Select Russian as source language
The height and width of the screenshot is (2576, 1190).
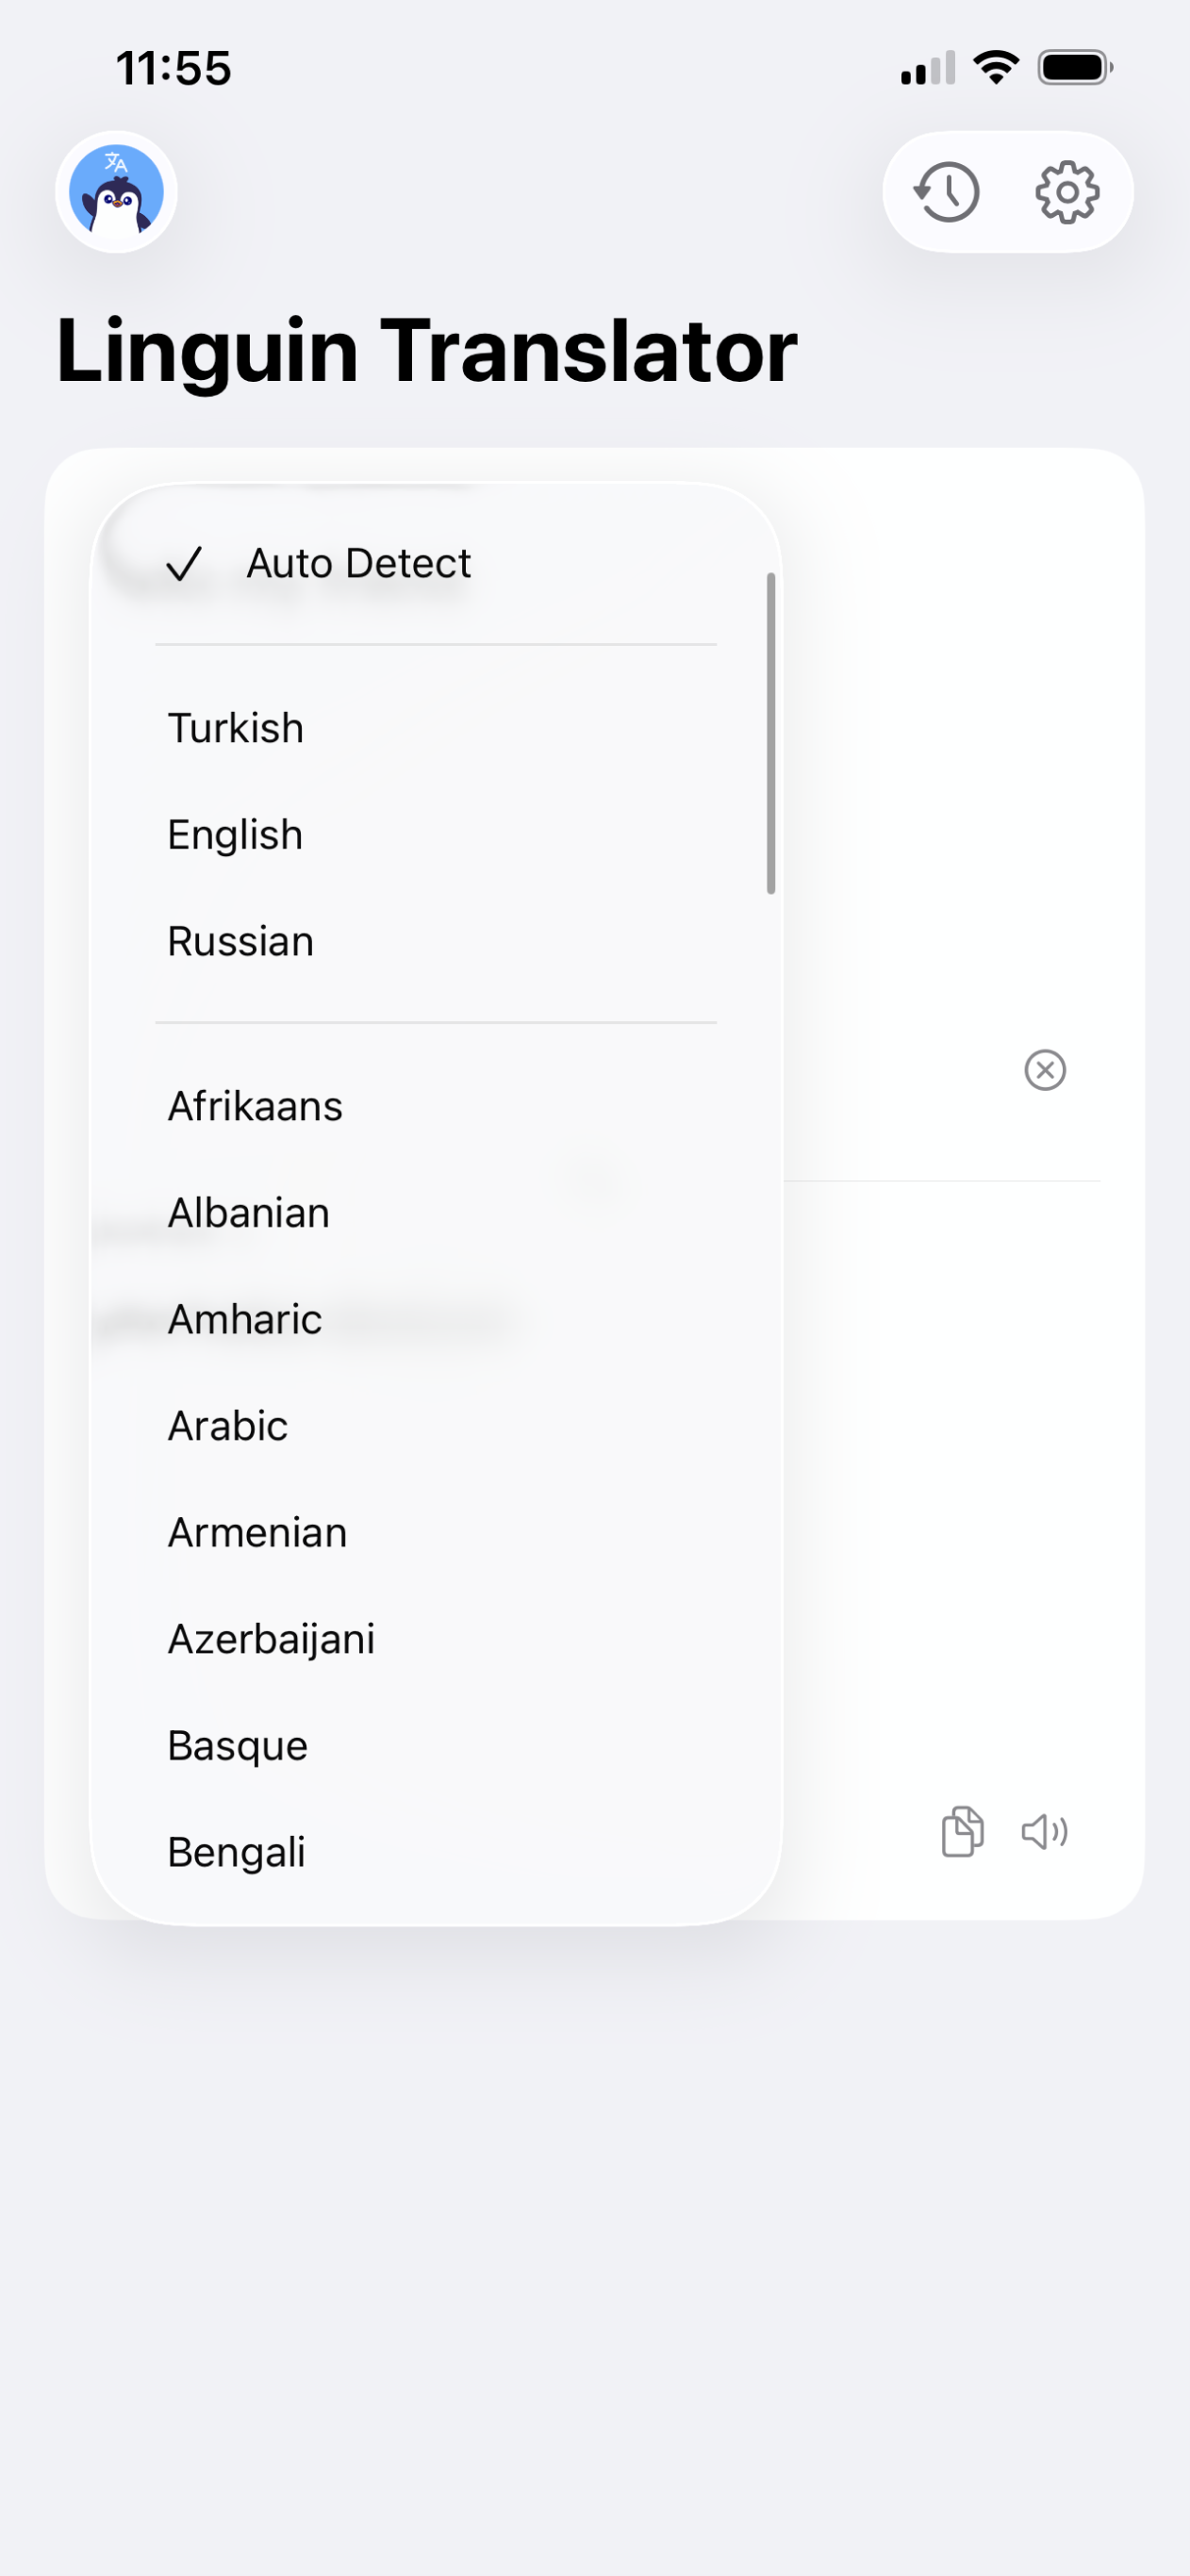coord(241,942)
